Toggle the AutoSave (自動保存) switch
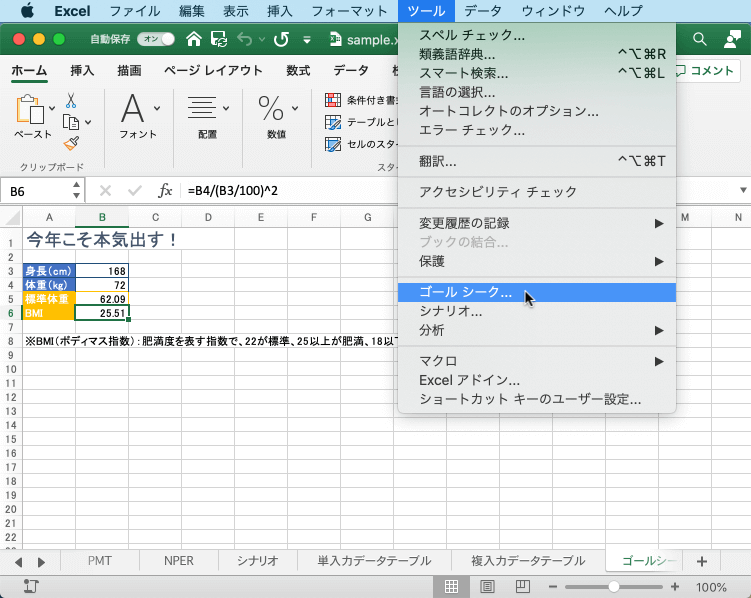 tap(156, 39)
